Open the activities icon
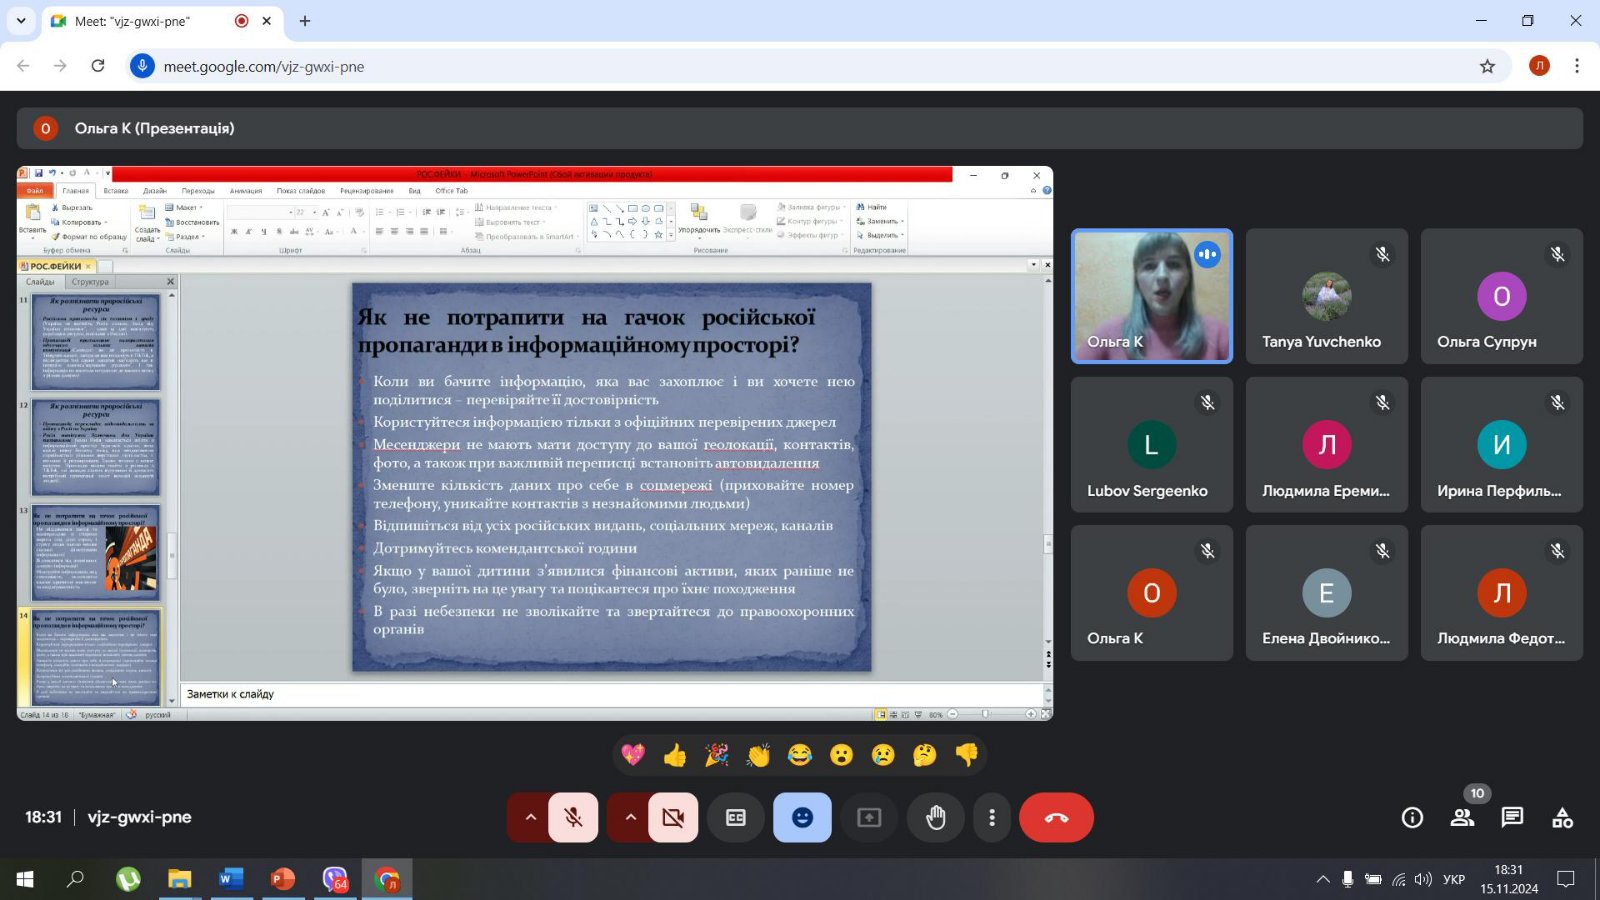 [1562, 818]
